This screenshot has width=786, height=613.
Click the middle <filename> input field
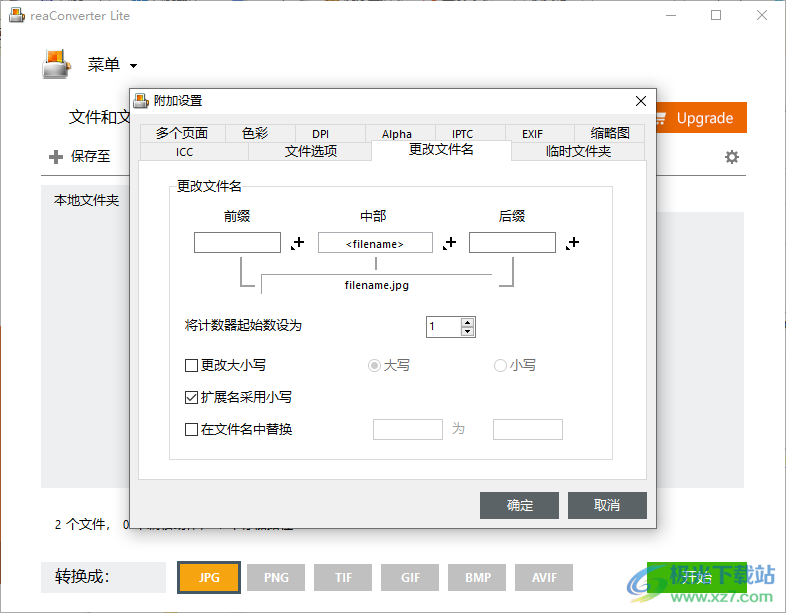click(375, 243)
